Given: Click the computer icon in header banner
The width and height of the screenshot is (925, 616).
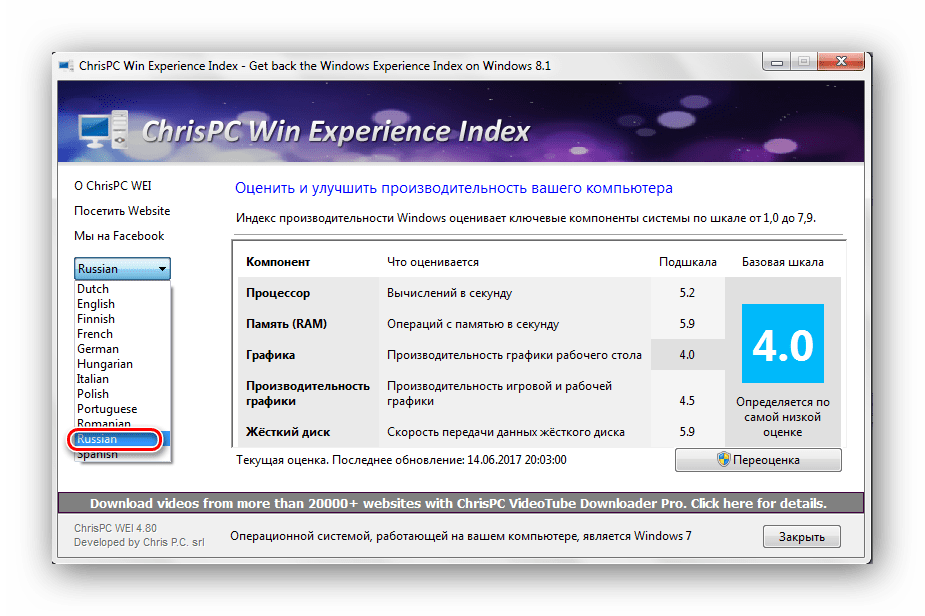Looking at the screenshot, I should click(103, 129).
